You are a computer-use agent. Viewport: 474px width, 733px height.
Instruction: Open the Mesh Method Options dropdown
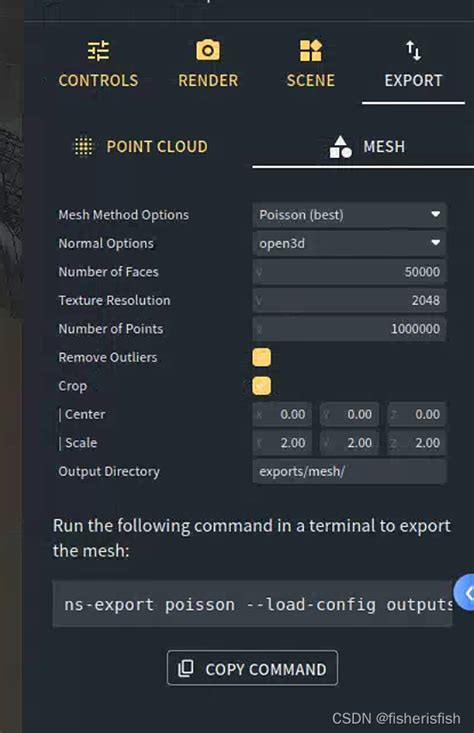349,215
